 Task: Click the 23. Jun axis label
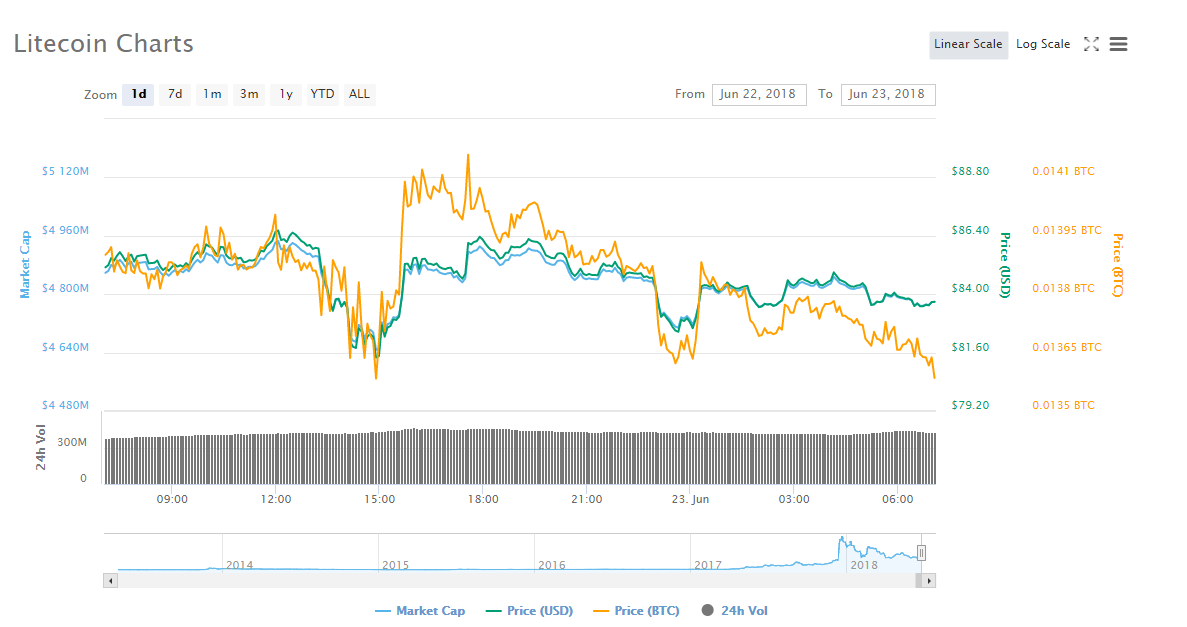pos(690,499)
